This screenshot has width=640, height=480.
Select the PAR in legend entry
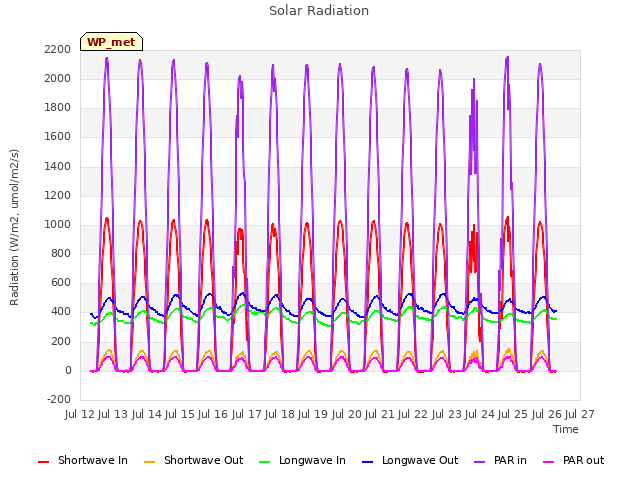pyautogui.click(x=500, y=460)
